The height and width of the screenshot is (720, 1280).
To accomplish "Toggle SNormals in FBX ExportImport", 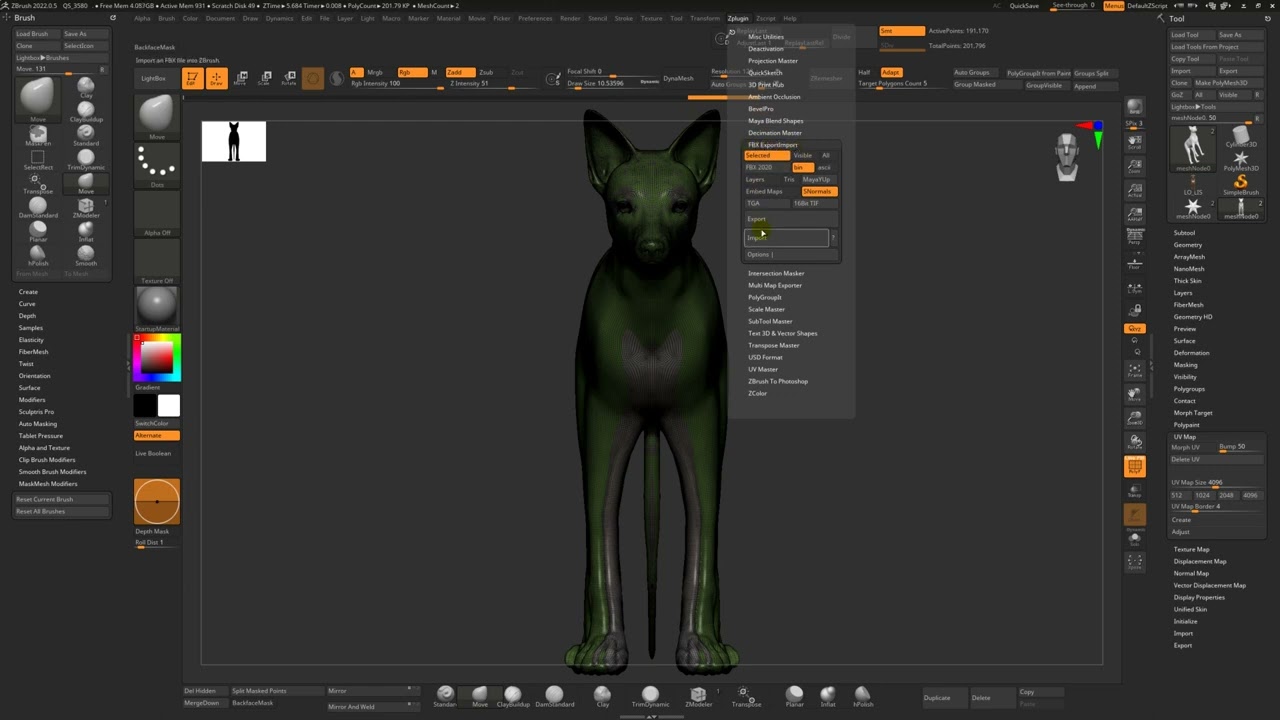I will coord(818,191).
